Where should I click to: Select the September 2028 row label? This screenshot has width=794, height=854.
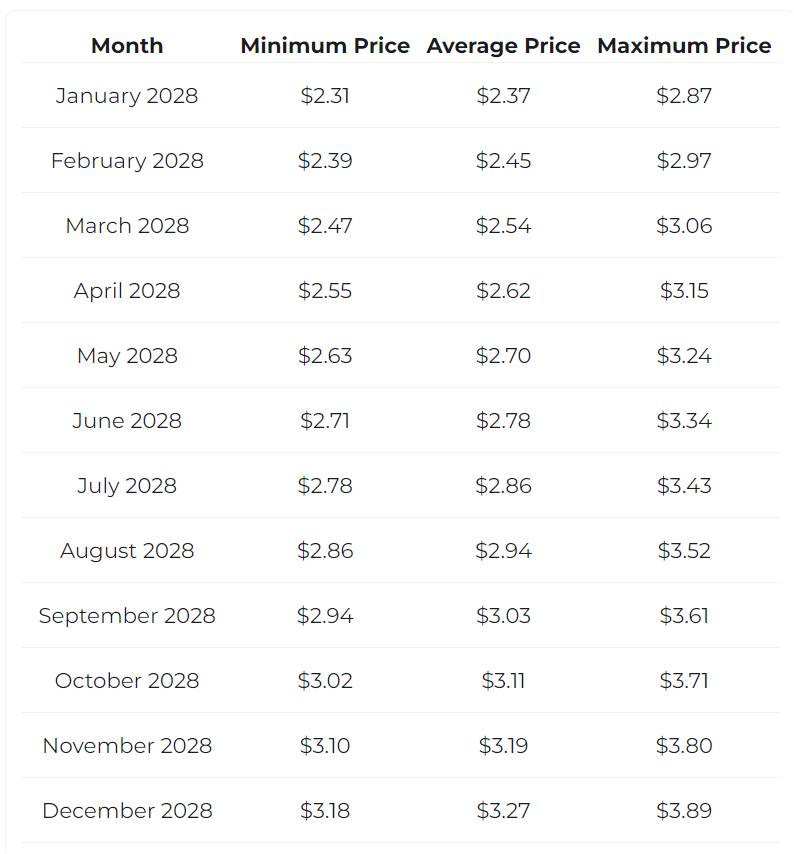point(127,616)
